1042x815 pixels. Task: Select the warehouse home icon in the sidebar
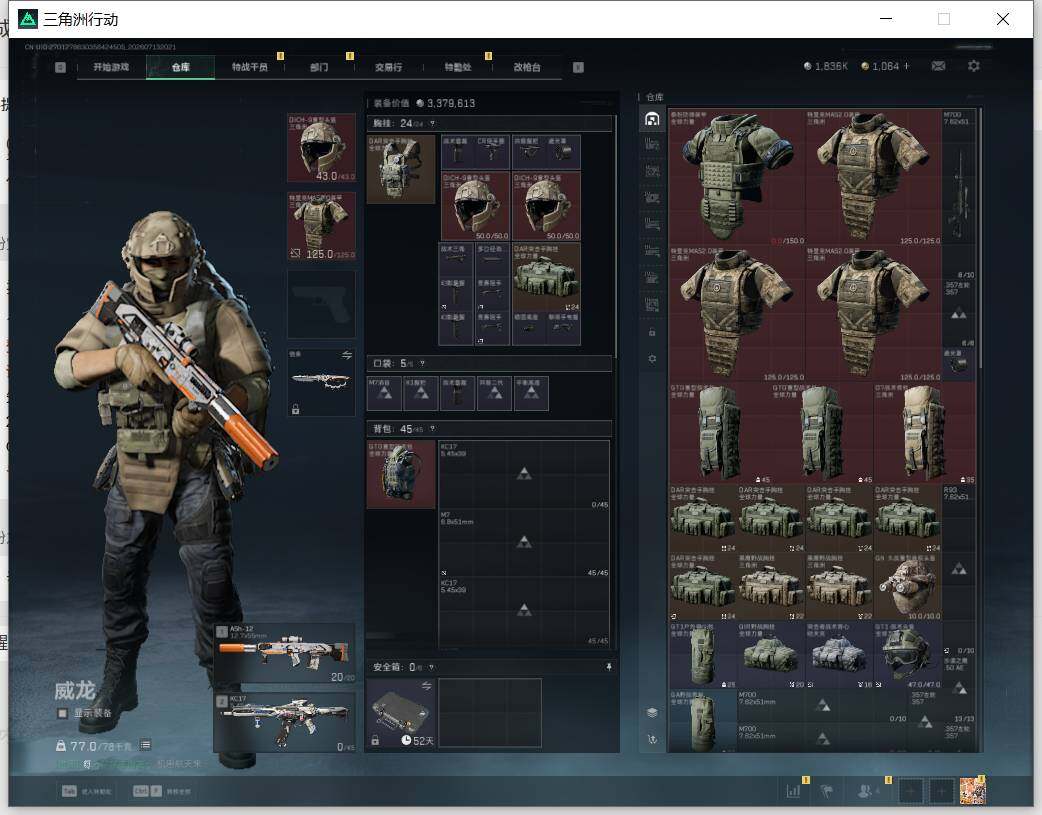click(x=652, y=119)
